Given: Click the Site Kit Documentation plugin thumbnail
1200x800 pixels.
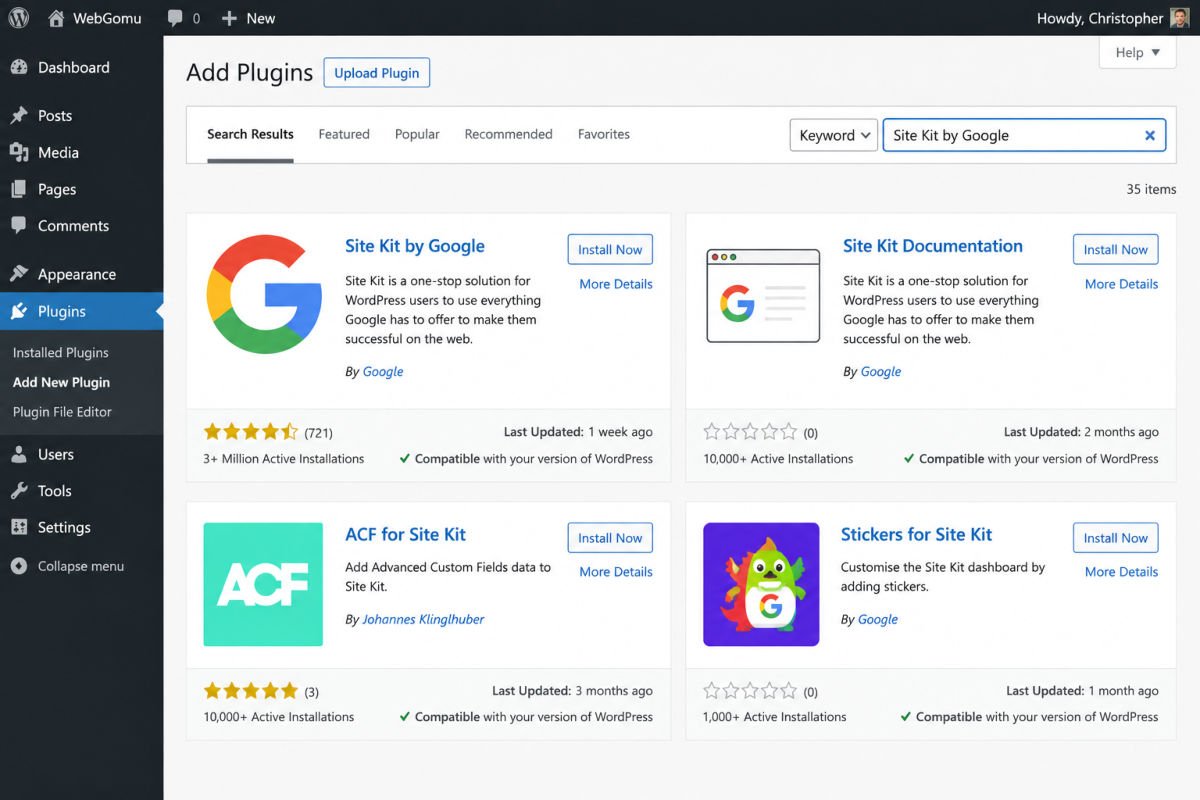Looking at the screenshot, I should [762, 296].
